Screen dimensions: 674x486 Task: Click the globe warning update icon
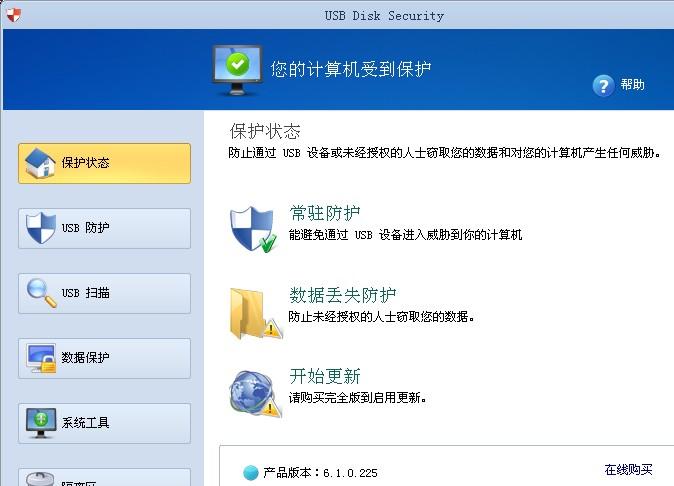pos(255,394)
